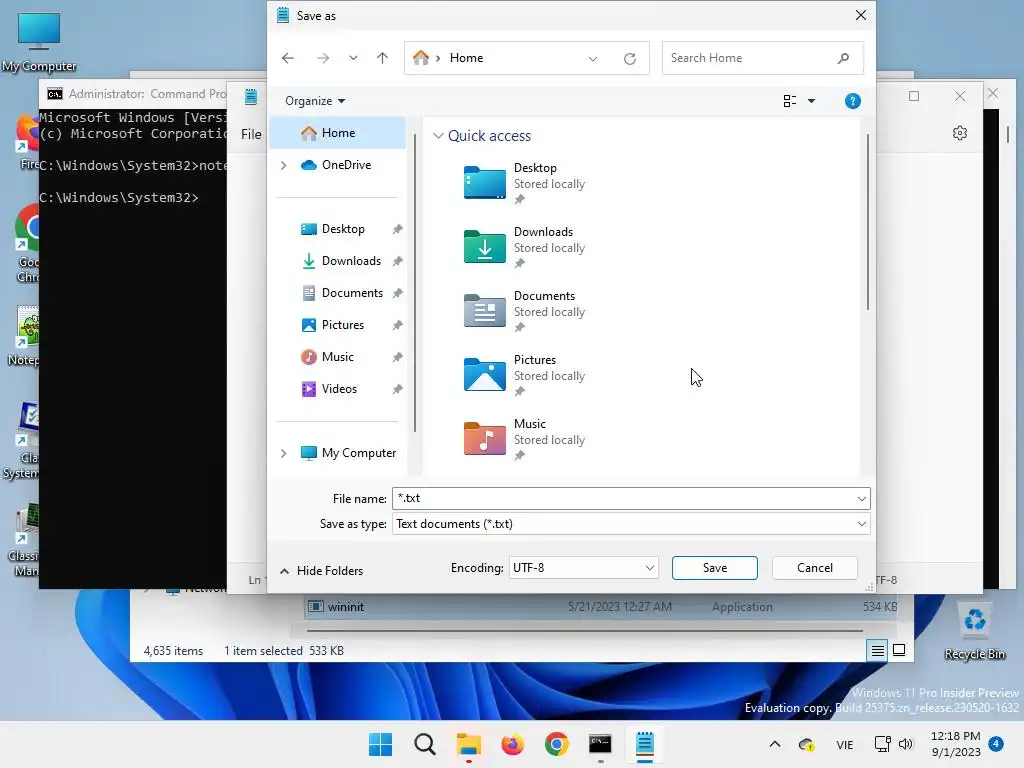Open File Explorer from the taskbar
The width and height of the screenshot is (1024, 768).
coord(468,744)
